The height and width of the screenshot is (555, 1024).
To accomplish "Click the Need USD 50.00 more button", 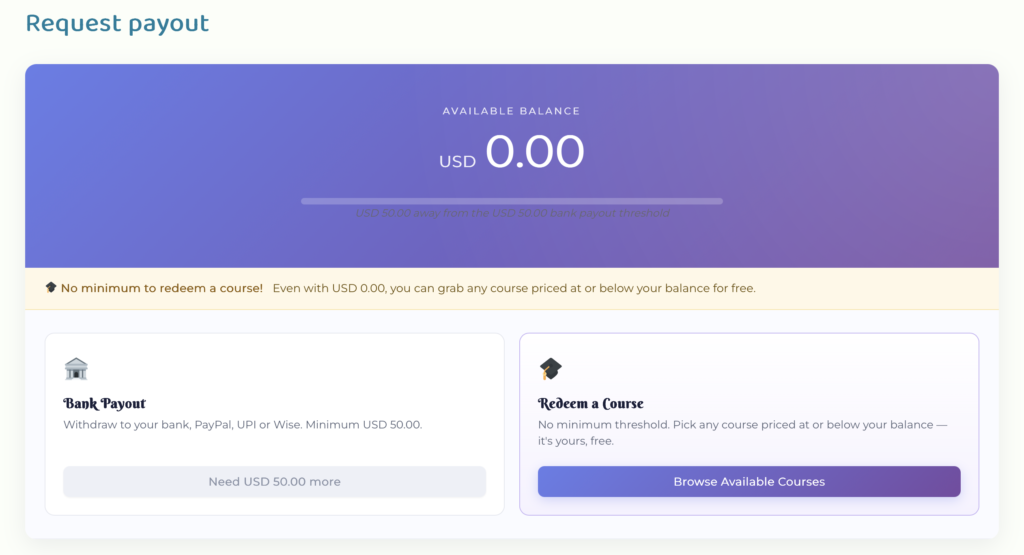I will coord(274,481).
